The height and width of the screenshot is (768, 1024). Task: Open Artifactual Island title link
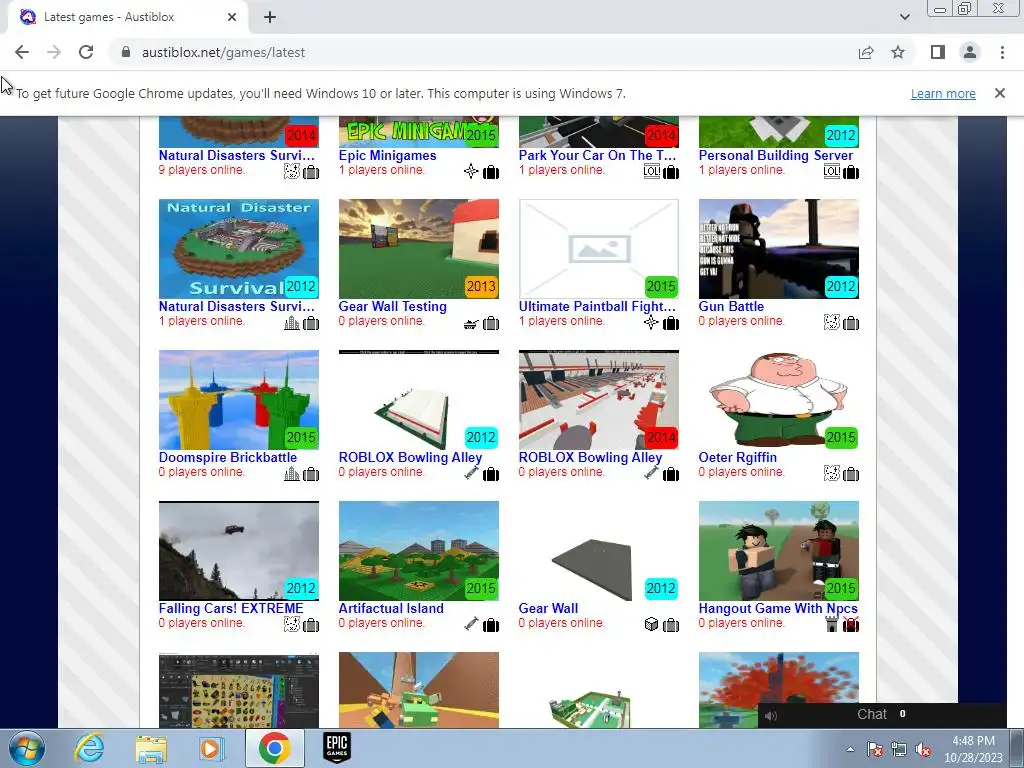pos(391,608)
